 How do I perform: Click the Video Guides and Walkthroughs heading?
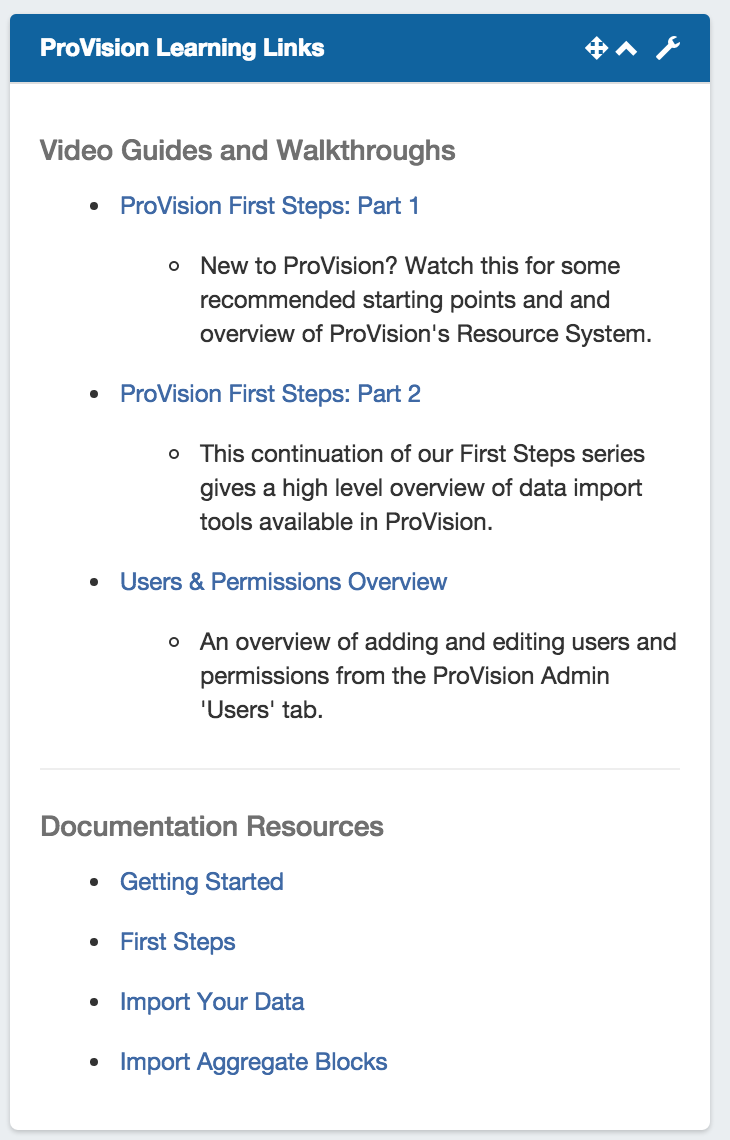tap(247, 151)
